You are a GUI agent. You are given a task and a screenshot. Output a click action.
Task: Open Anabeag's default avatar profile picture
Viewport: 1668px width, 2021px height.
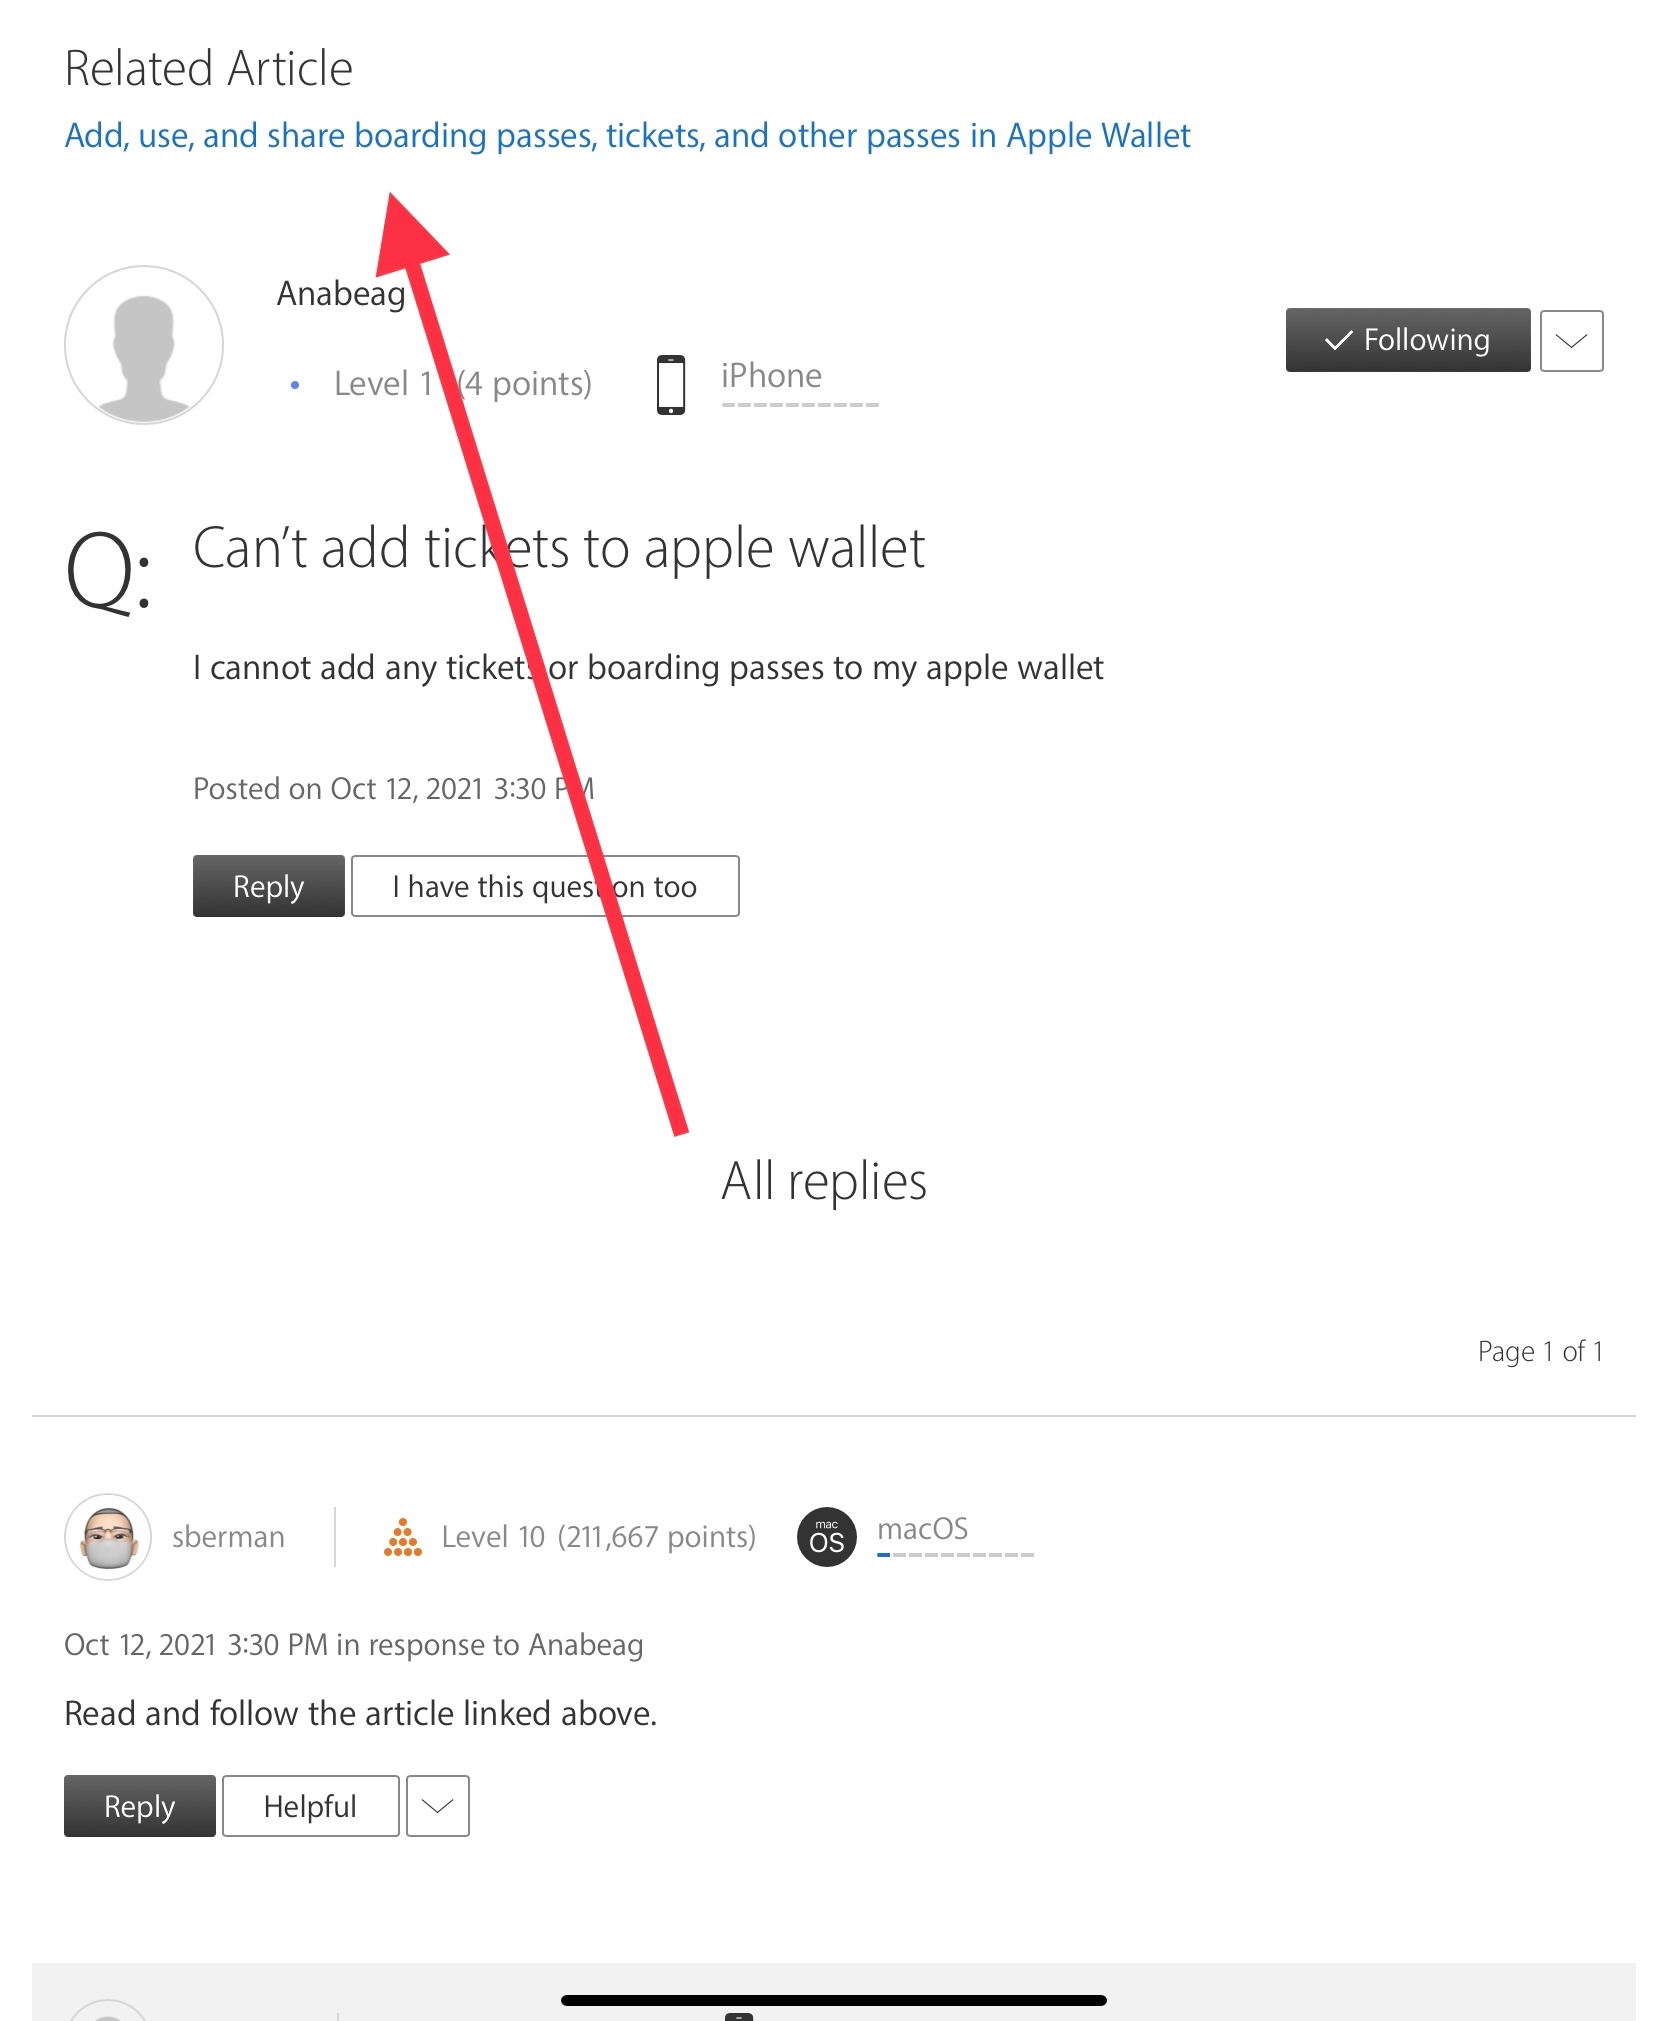pos(144,345)
